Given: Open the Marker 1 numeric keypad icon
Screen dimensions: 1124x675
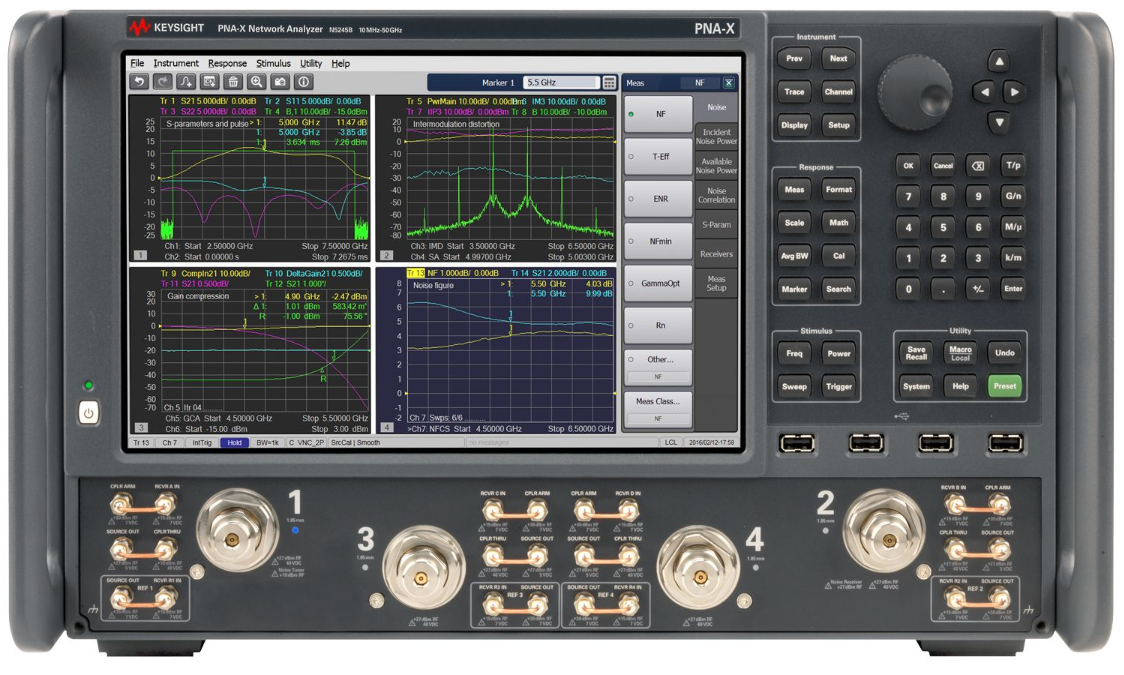Looking at the screenshot, I should pyautogui.click(x=609, y=83).
